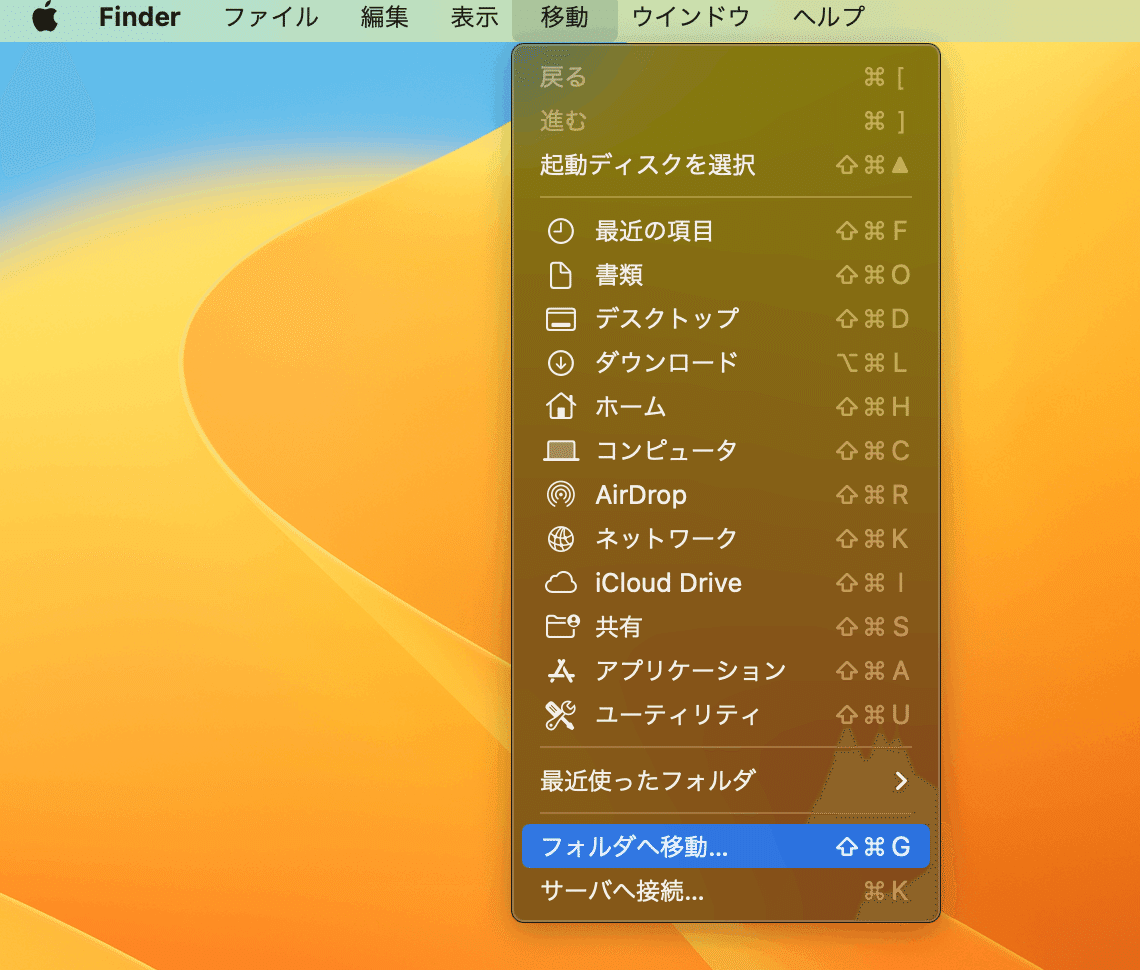
Task: Click the cloud icon beside iCloud Drive
Action: pos(561,583)
